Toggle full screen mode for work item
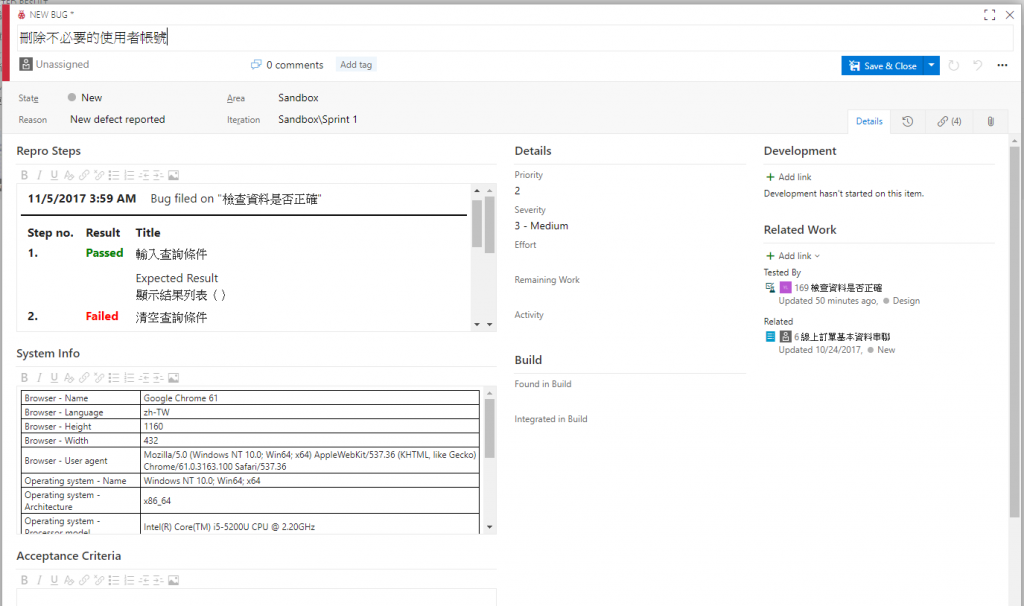The image size is (1024, 606). point(989,15)
